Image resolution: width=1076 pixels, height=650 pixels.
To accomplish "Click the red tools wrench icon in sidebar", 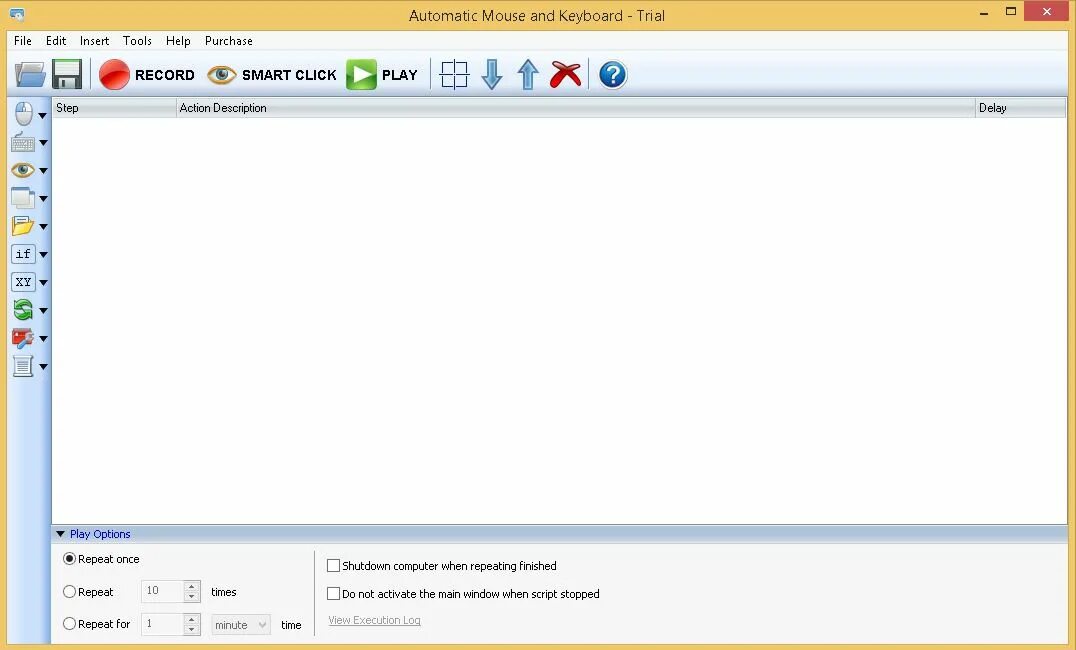I will [23, 338].
